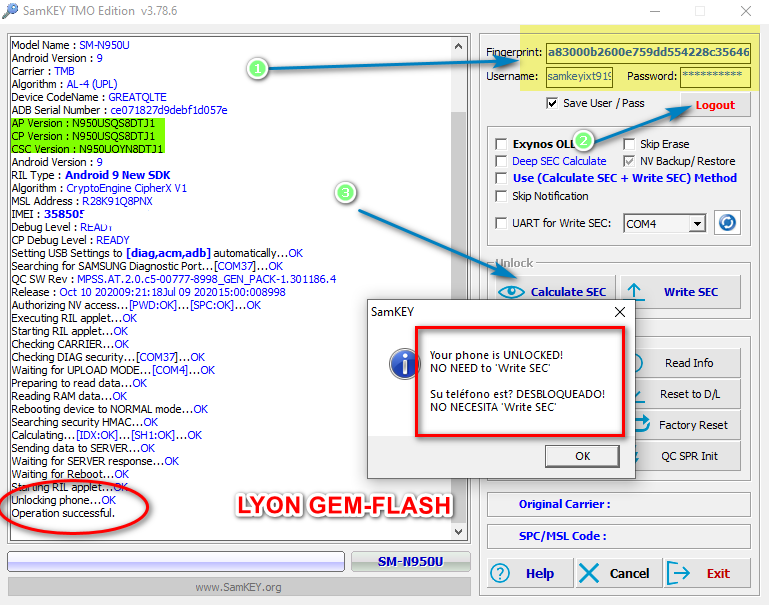The image size is (769, 605).
Task: Enable the Exynos OLD checkbox
Action: coord(501,144)
